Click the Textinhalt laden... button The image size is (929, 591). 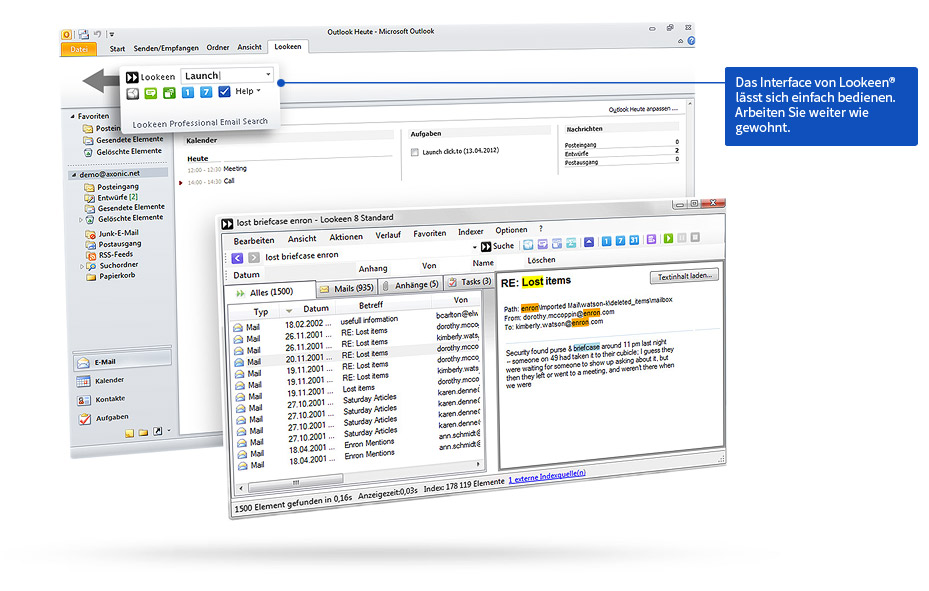point(685,276)
